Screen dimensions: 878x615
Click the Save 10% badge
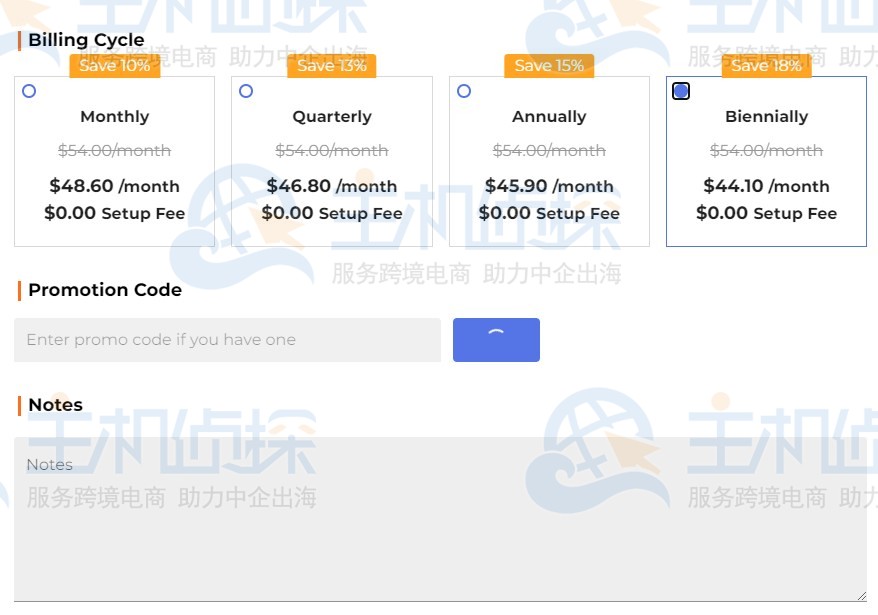[114, 66]
